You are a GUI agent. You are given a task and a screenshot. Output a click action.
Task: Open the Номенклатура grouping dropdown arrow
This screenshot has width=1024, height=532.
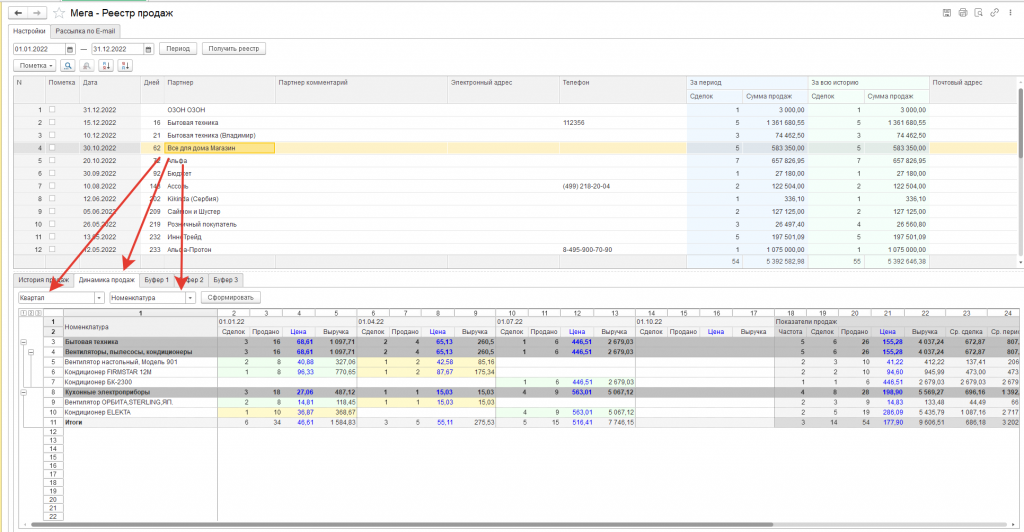click(x=190, y=298)
